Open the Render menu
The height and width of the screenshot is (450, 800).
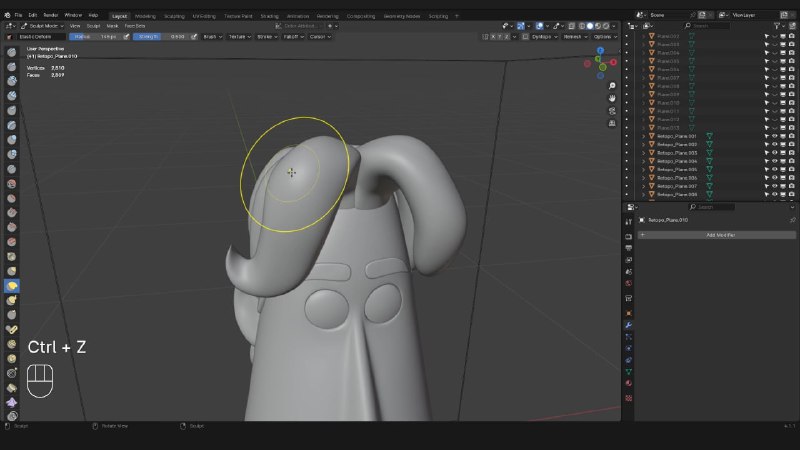point(51,15)
